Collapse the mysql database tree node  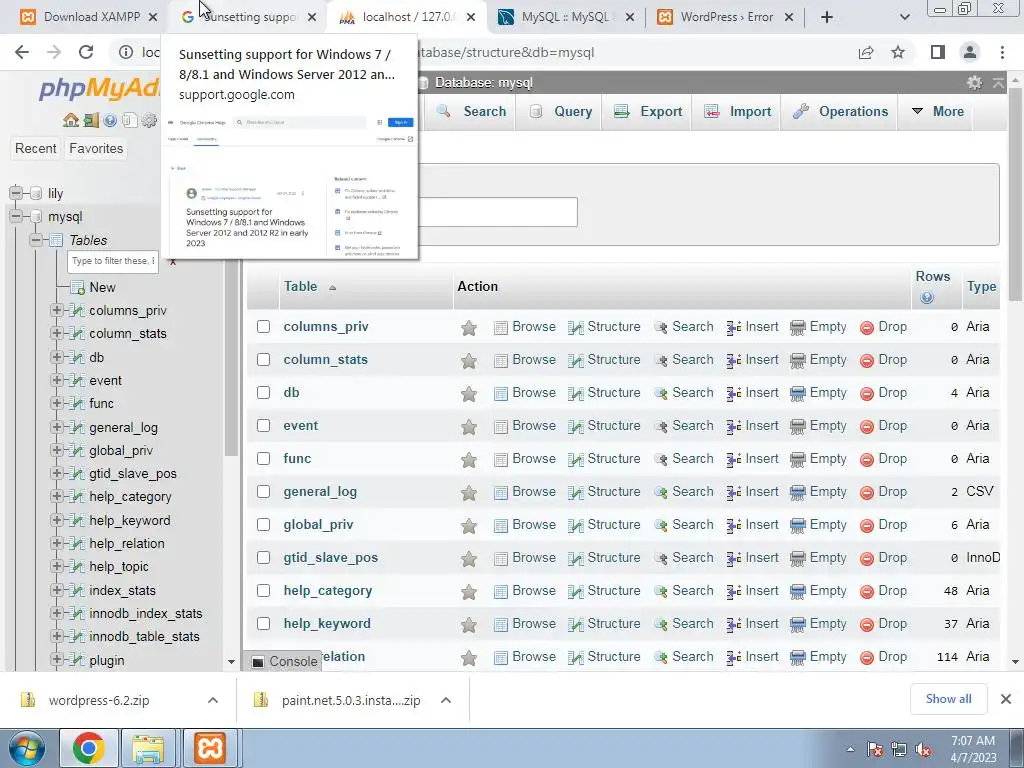(16, 216)
